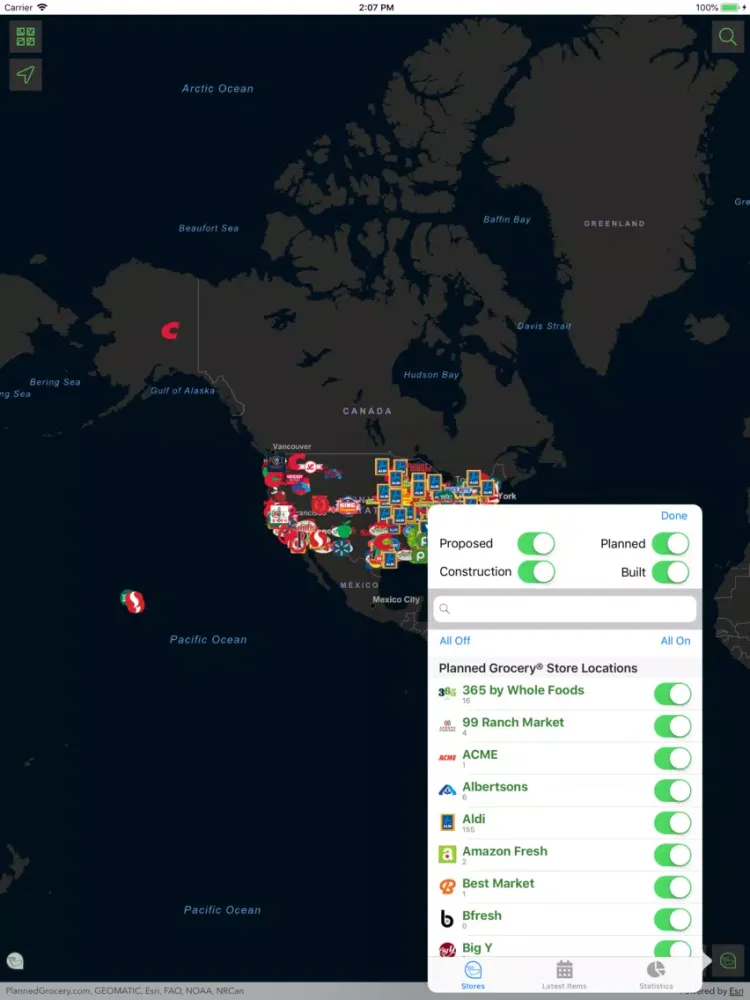Select the Best Market name text

498,883
